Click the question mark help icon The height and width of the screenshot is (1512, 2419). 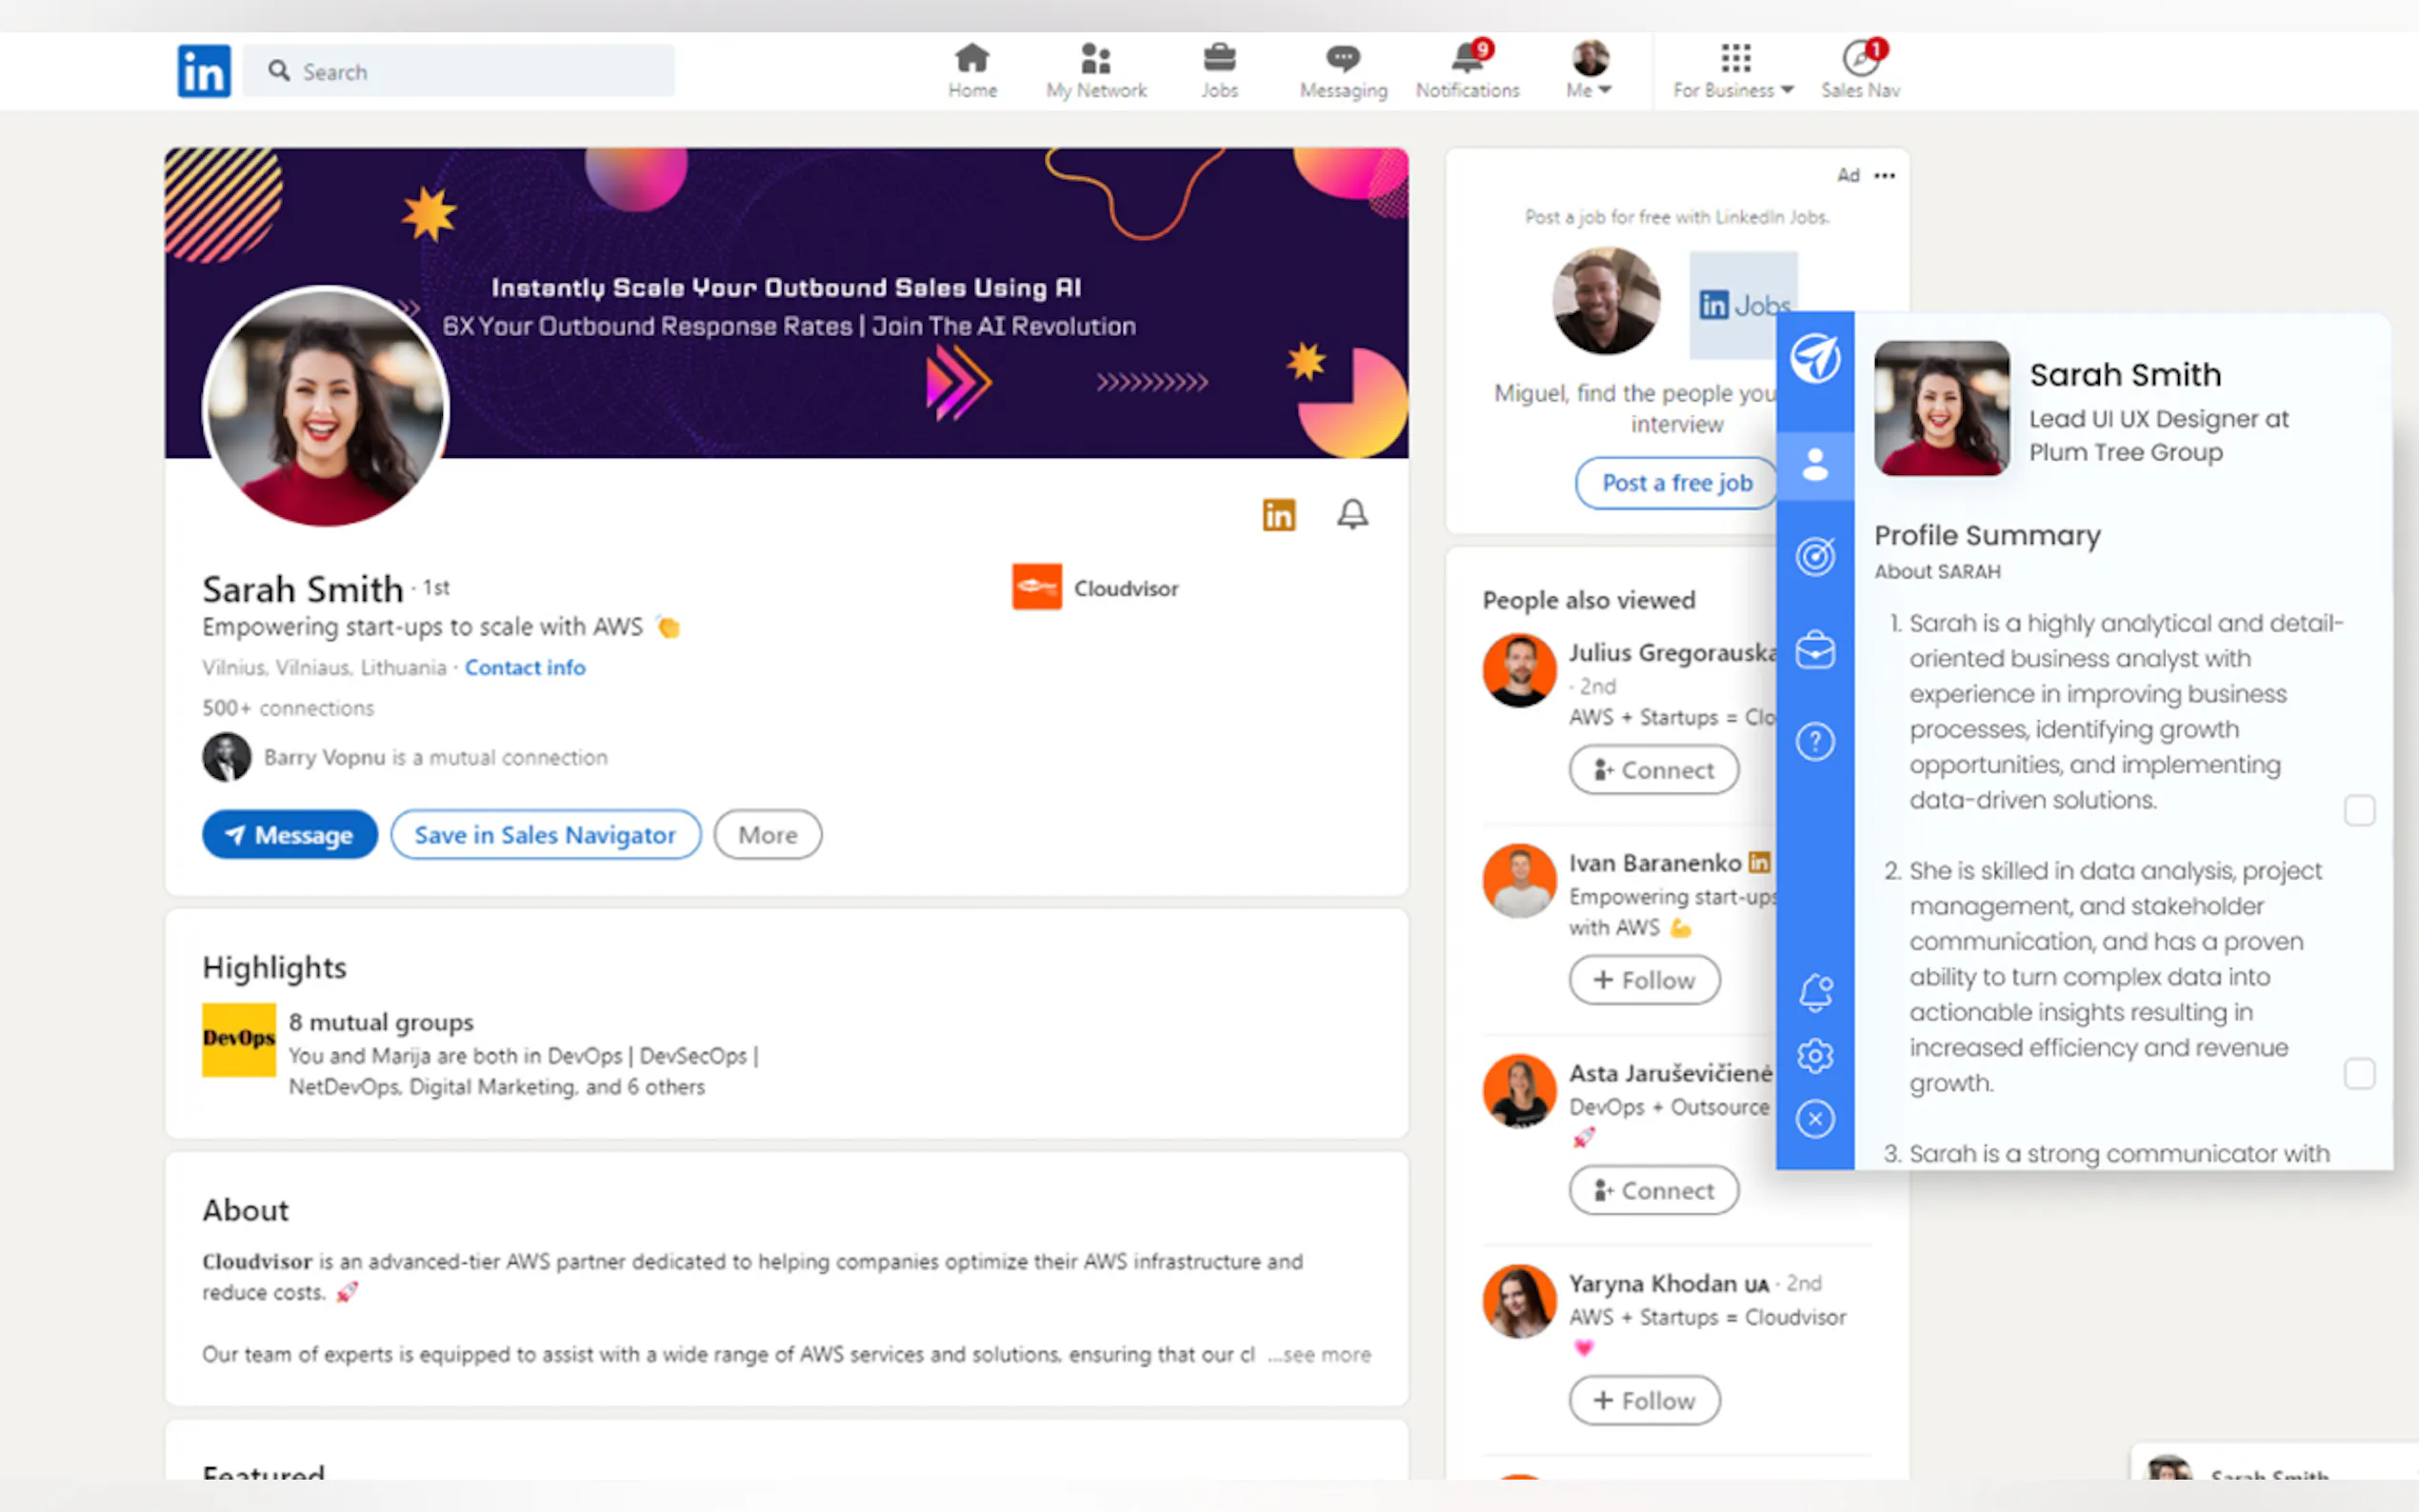(x=1814, y=742)
